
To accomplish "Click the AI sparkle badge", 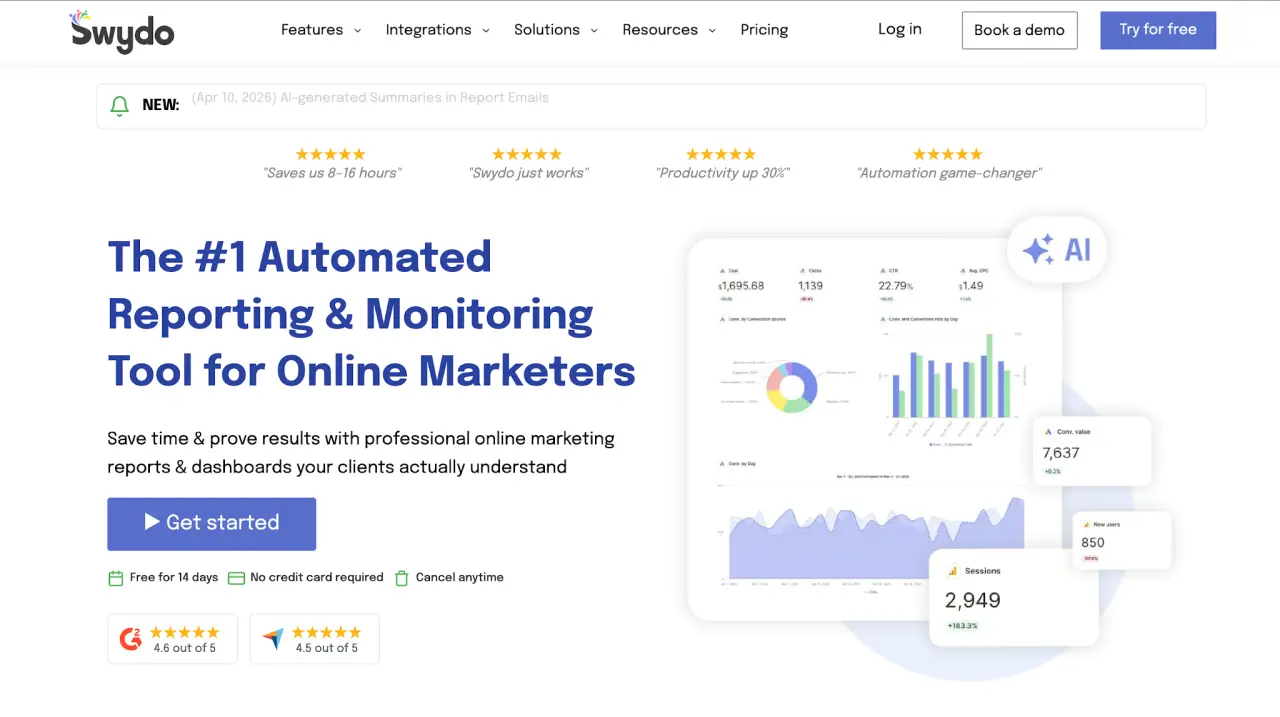I will click(x=1057, y=249).
